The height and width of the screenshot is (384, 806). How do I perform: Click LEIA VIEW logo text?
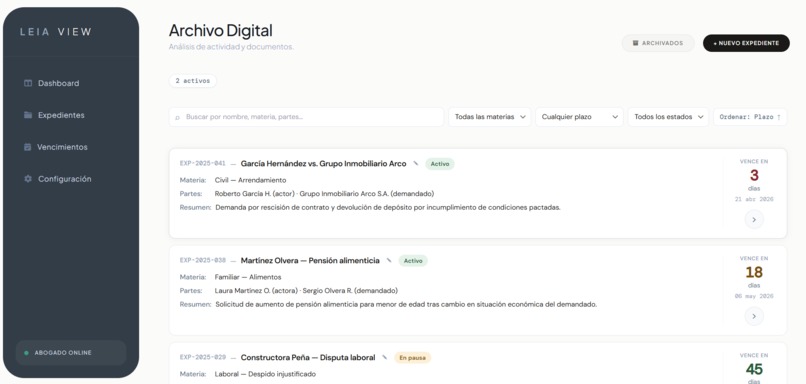pyautogui.click(x=56, y=32)
